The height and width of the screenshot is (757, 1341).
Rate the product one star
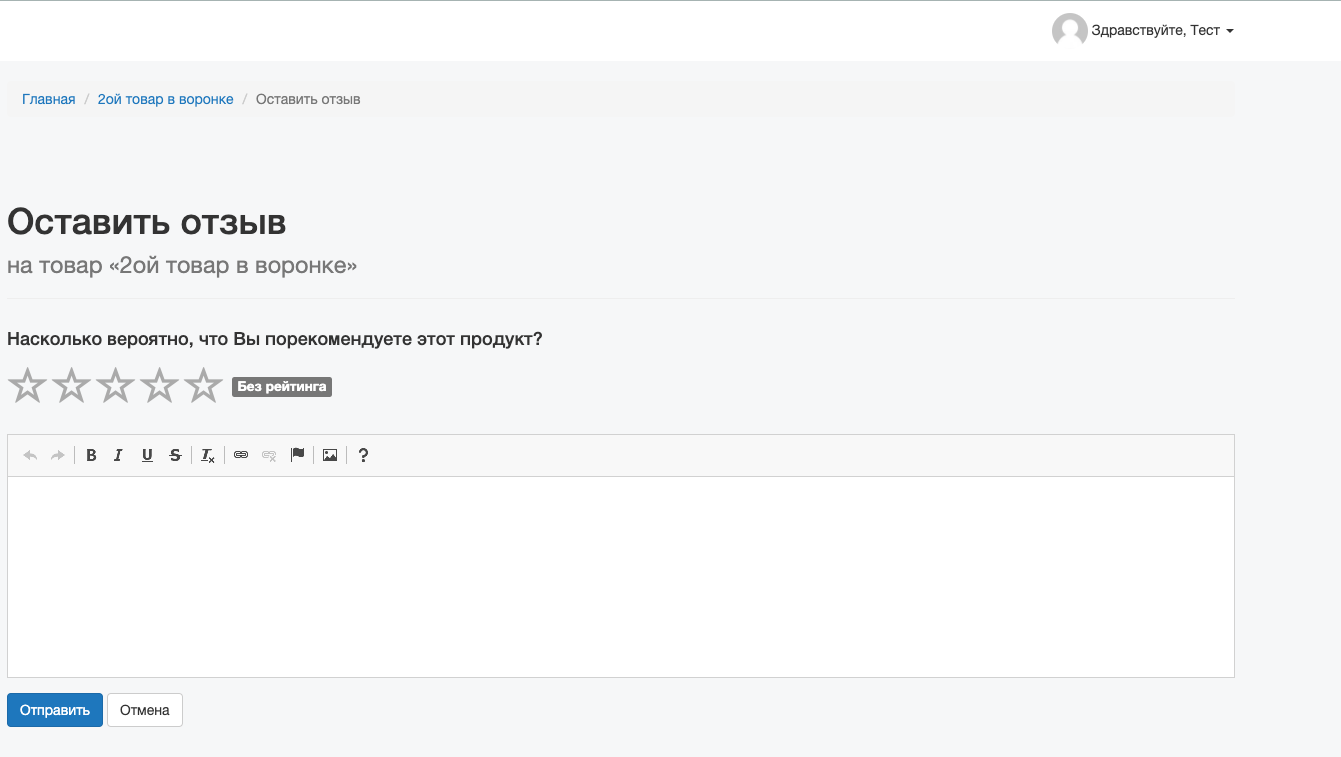point(28,386)
